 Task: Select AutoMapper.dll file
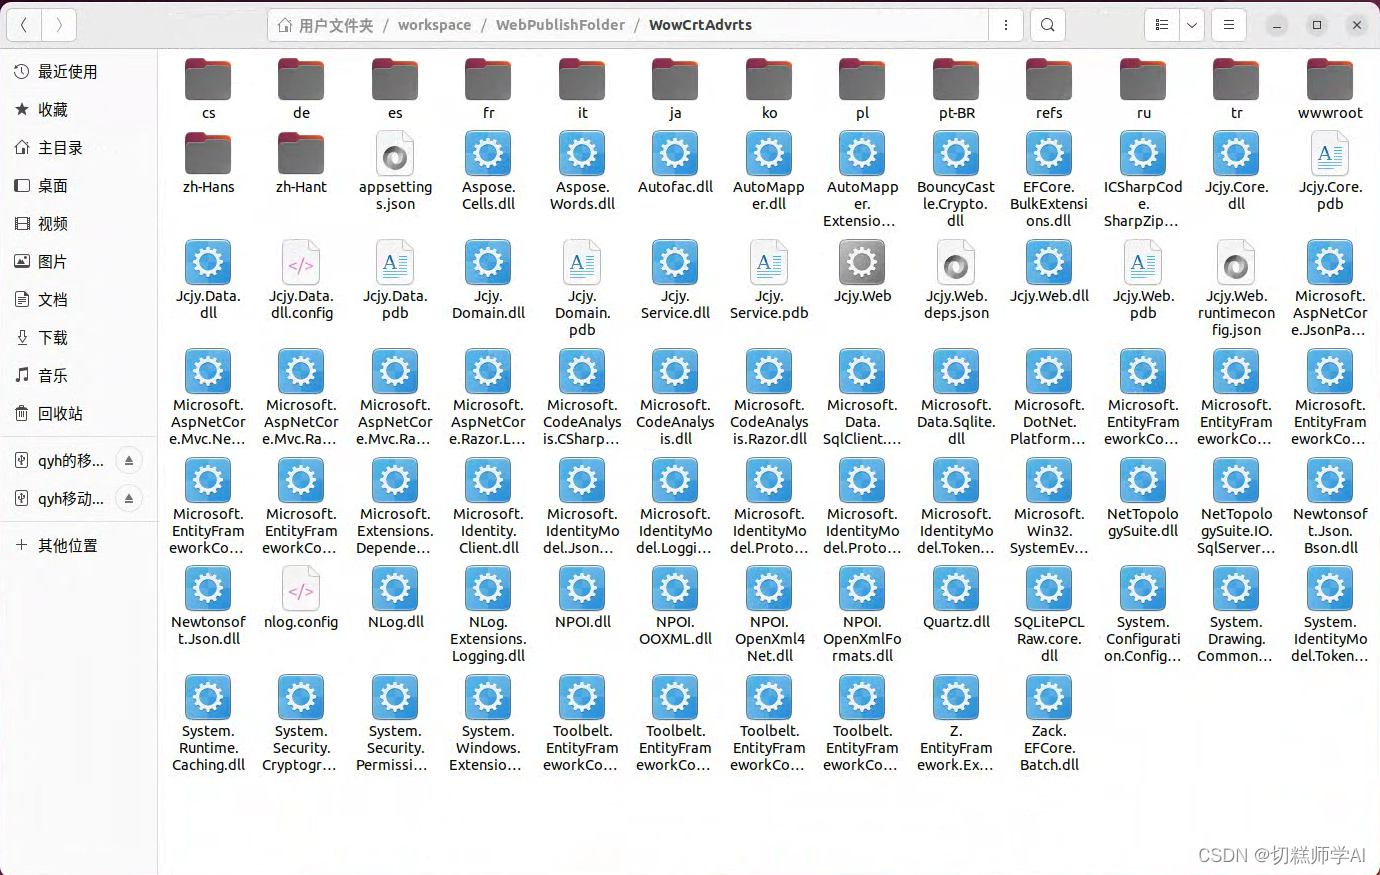click(769, 172)
